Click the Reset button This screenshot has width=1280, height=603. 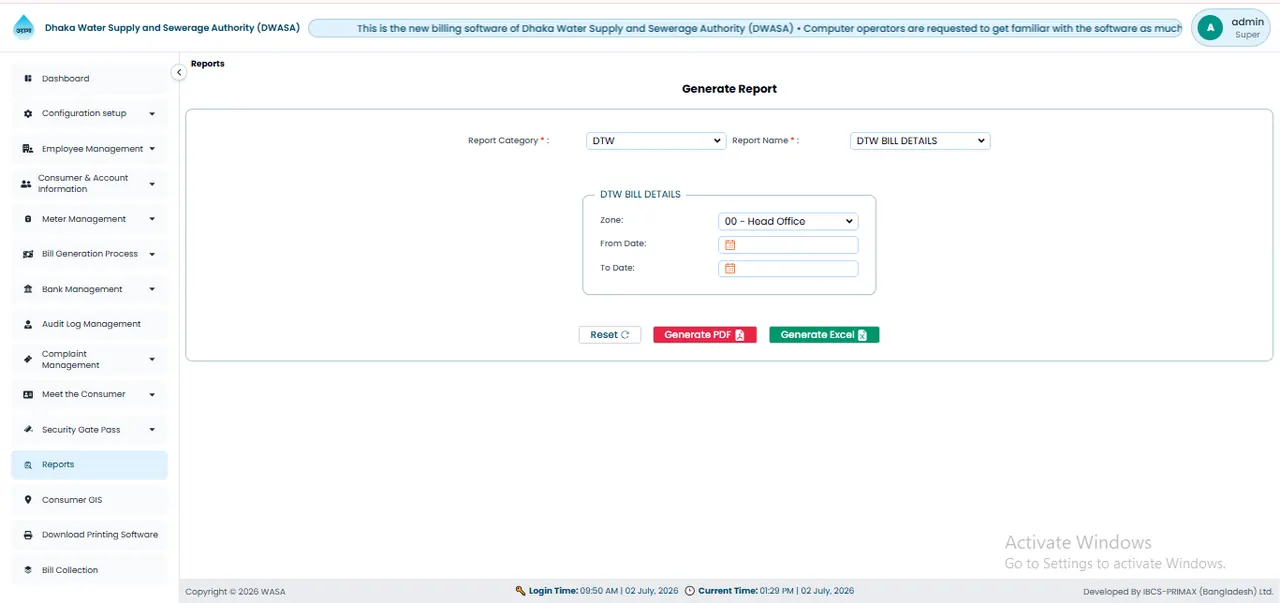point(610,335)
